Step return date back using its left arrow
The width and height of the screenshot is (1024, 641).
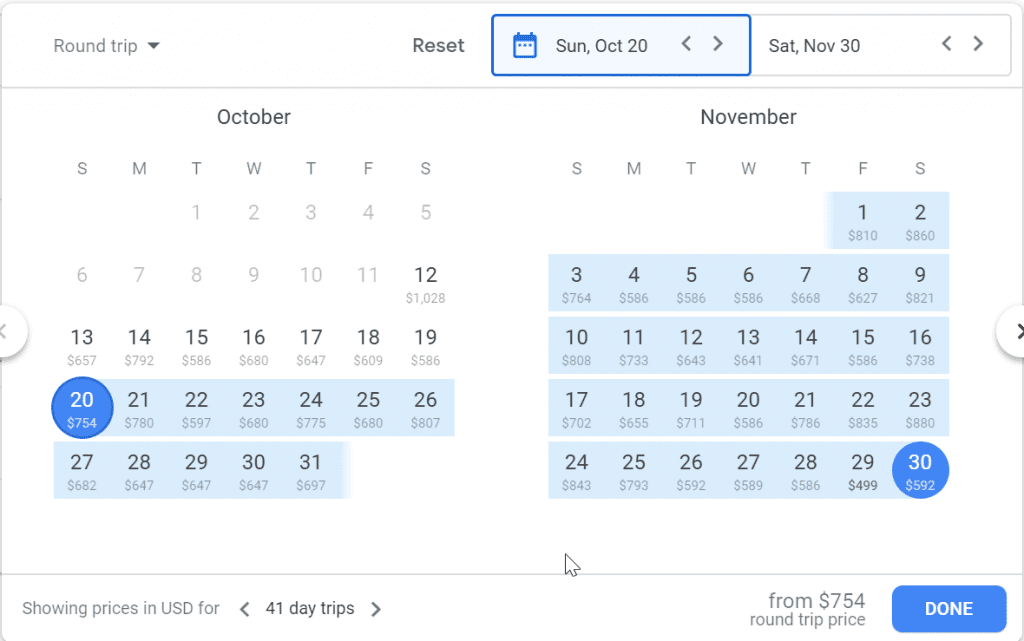(x=946, y=44)
